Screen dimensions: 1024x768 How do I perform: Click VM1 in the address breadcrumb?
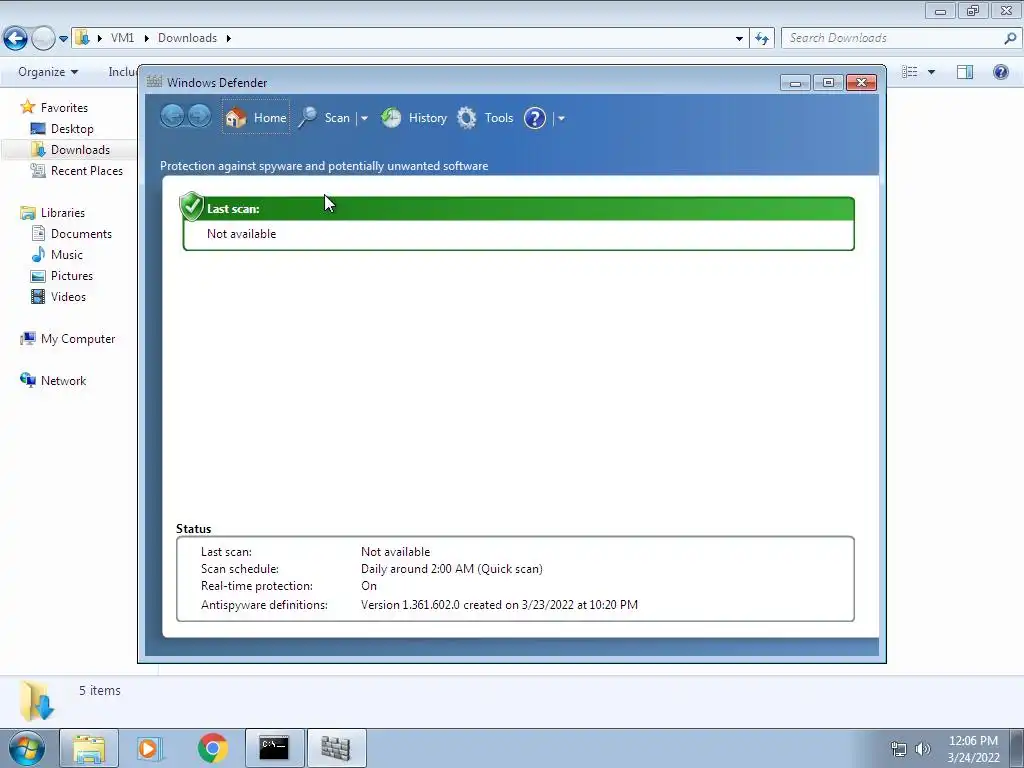pyautogui.click(x=122, y=38)
